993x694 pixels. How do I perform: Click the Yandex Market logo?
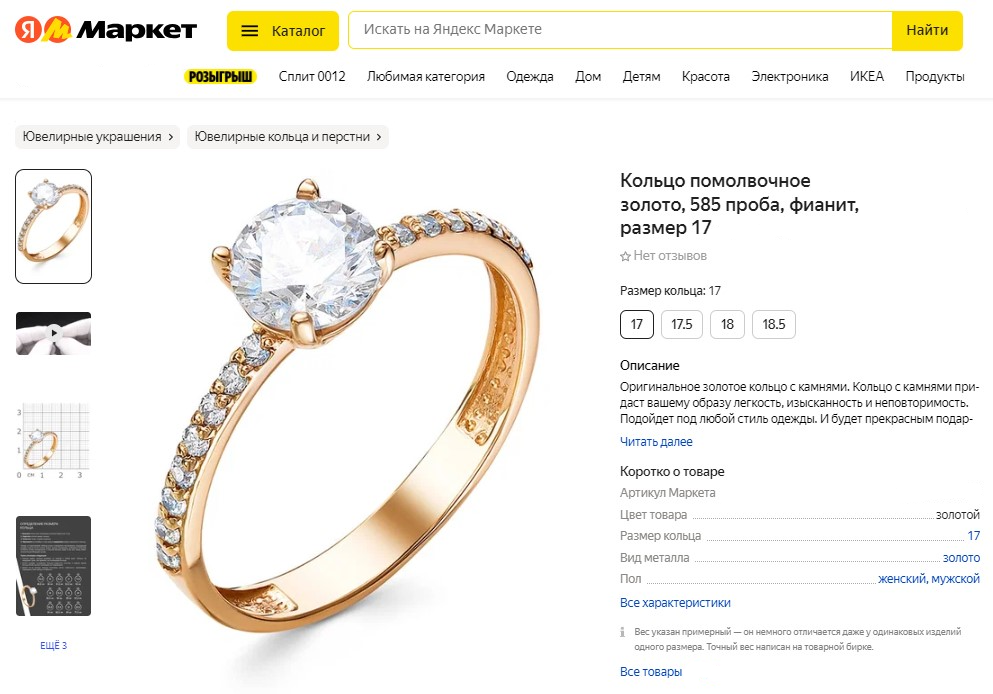click(106, 30)
